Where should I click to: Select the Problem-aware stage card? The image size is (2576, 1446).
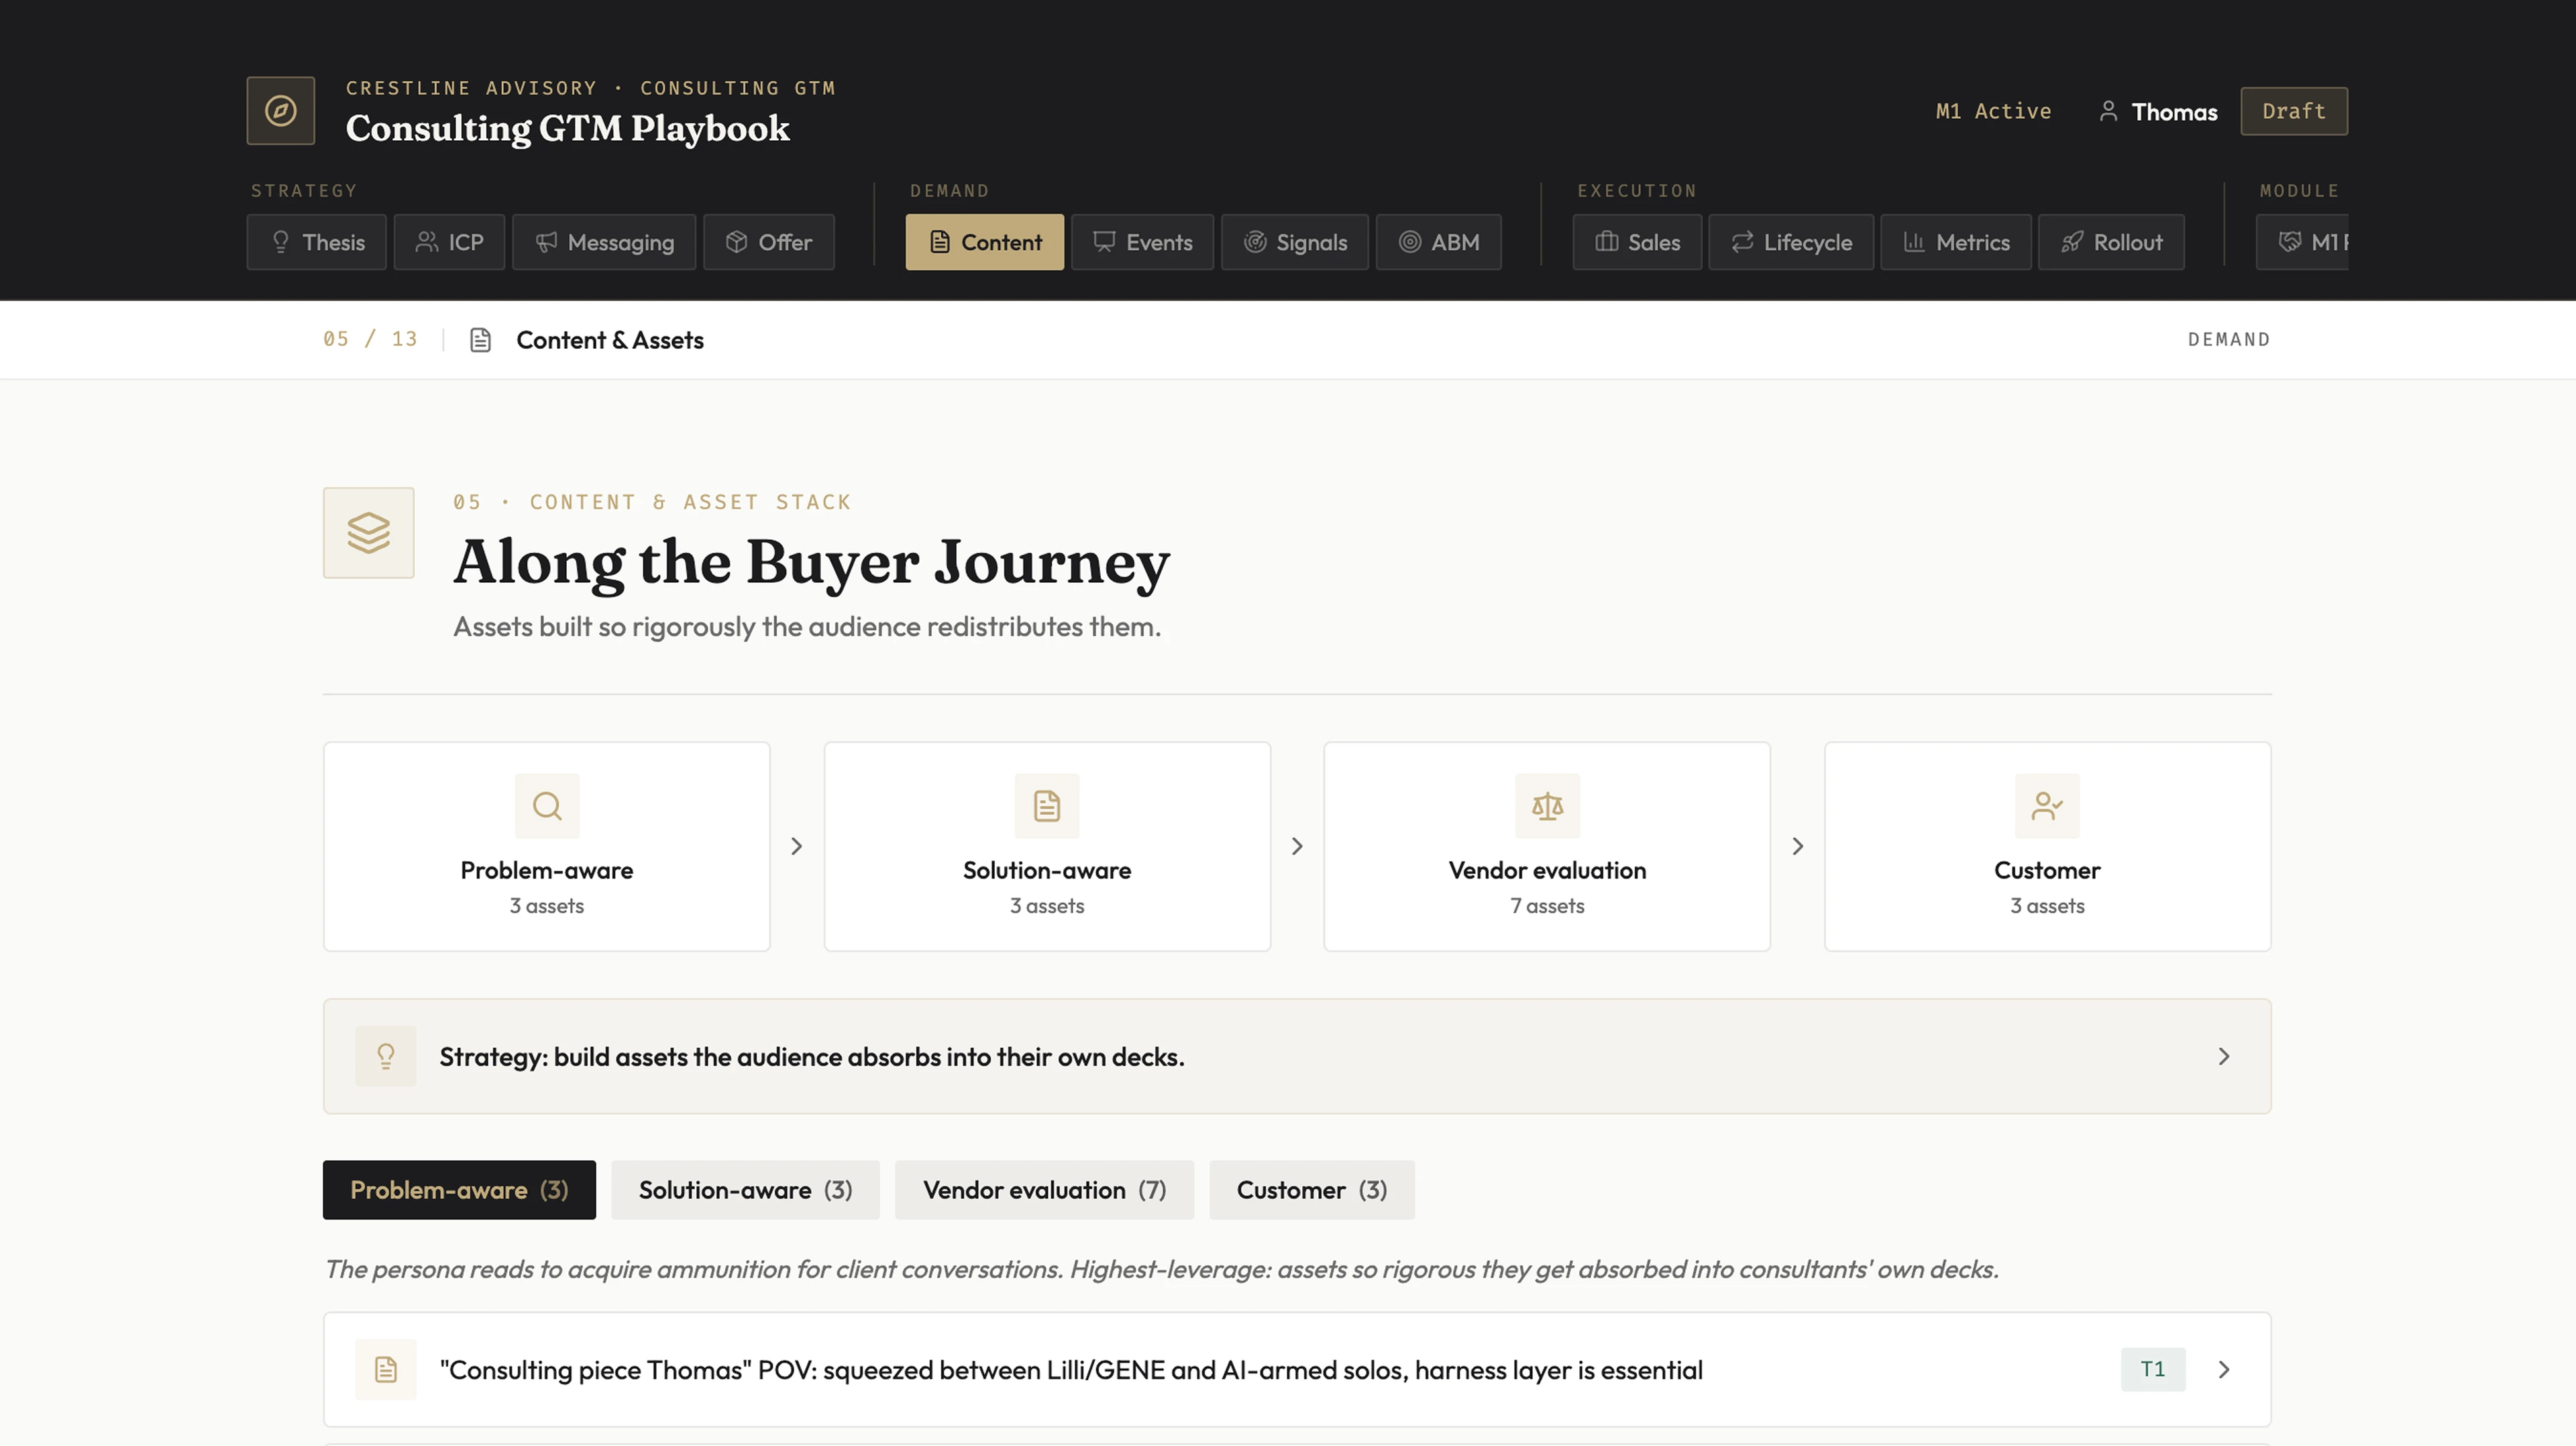click(547, 847)
